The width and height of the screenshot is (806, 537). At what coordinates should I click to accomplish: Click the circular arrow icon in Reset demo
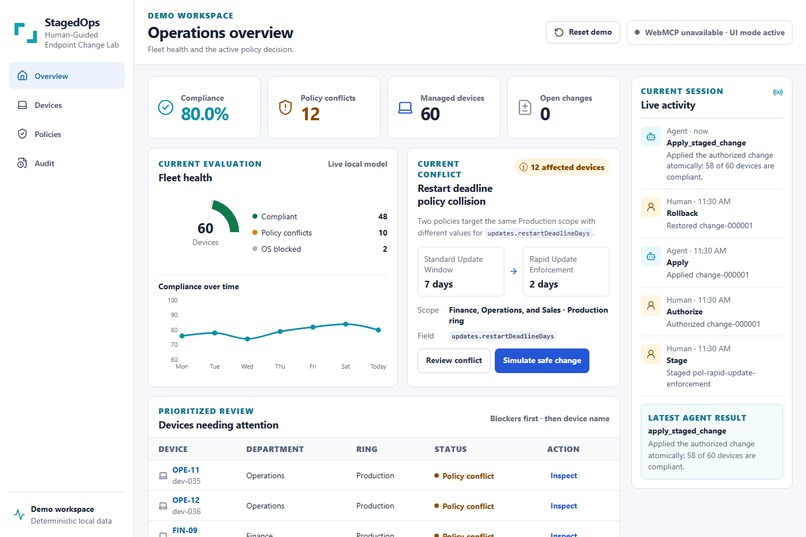click(x=559, y=32)
